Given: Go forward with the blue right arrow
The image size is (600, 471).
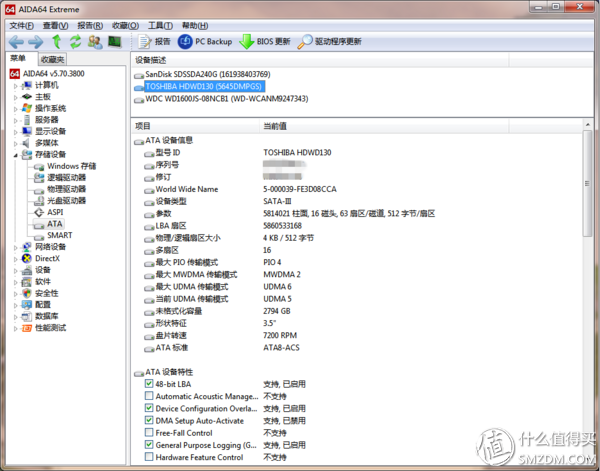Looking at the screenshot, I should click(x=36, y=42).
